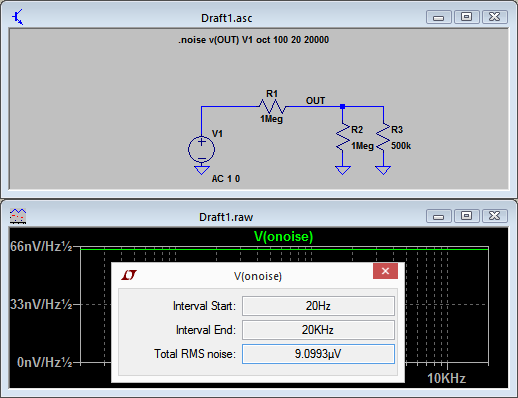Minimize the Draft1.raw window
The image size is (518, 398).
pos(439,217)
